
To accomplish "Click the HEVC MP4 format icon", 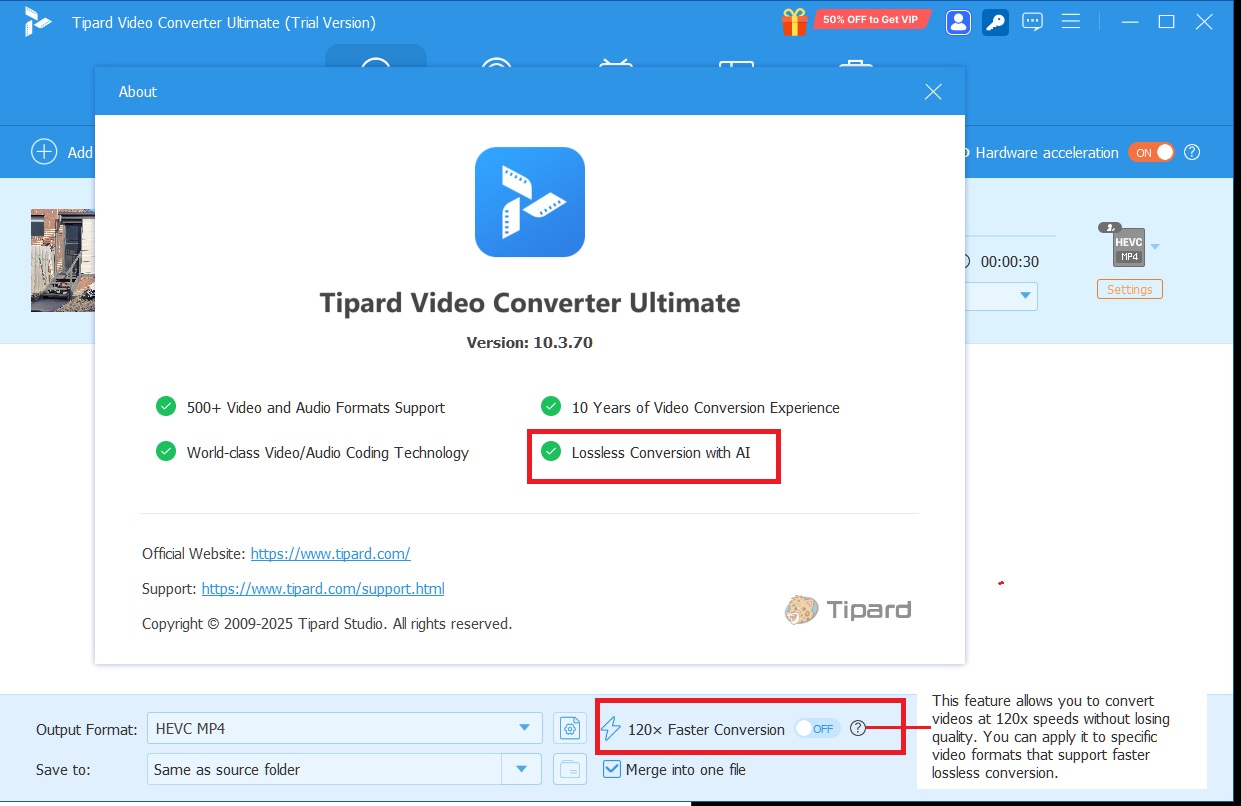I will coord(1127,246).
